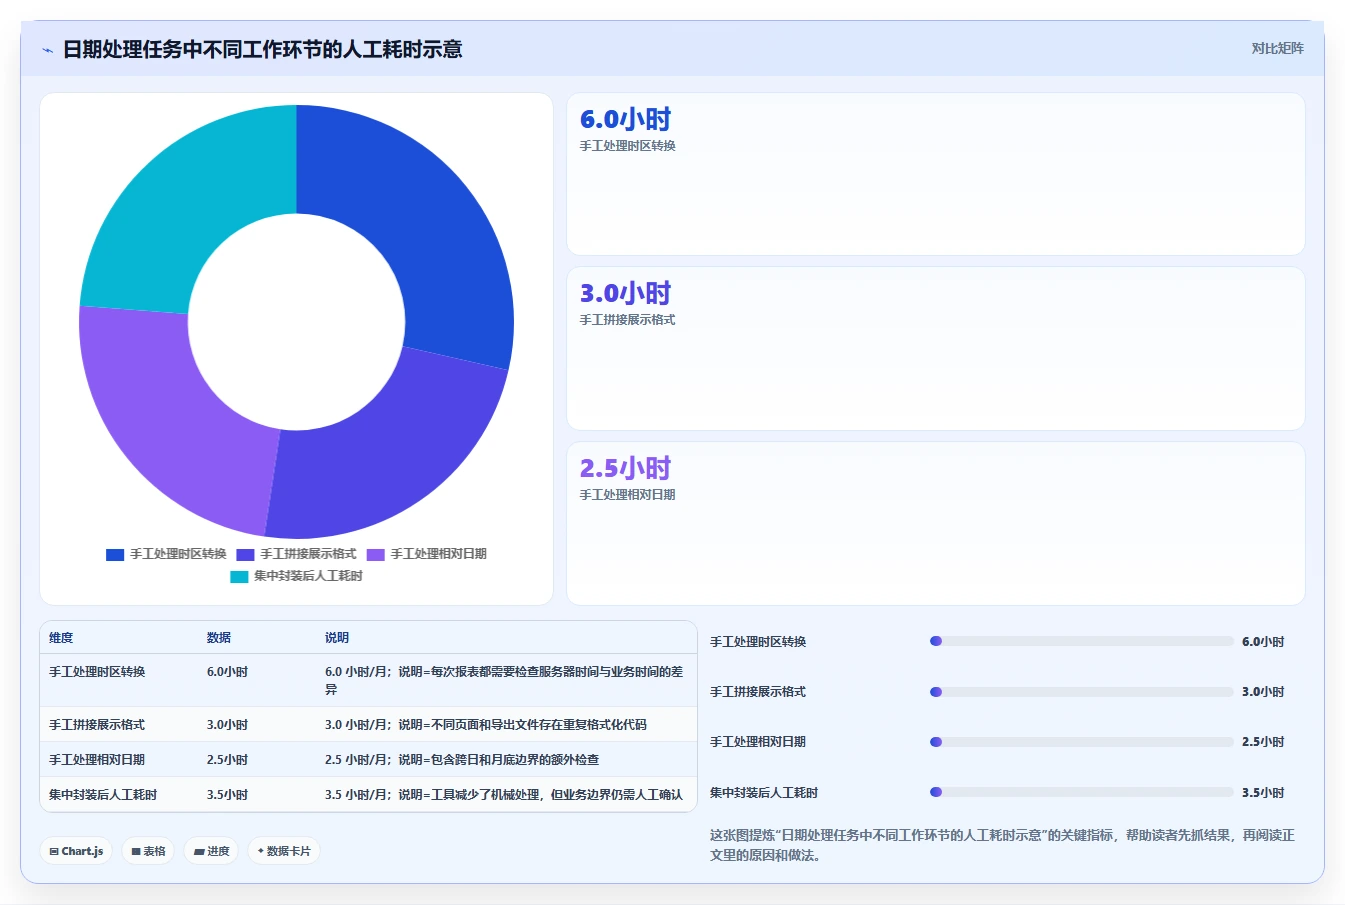1345x905 pixels.
Task: Select table cell 集中封装后人工耗时
Action: pos(103,795)
